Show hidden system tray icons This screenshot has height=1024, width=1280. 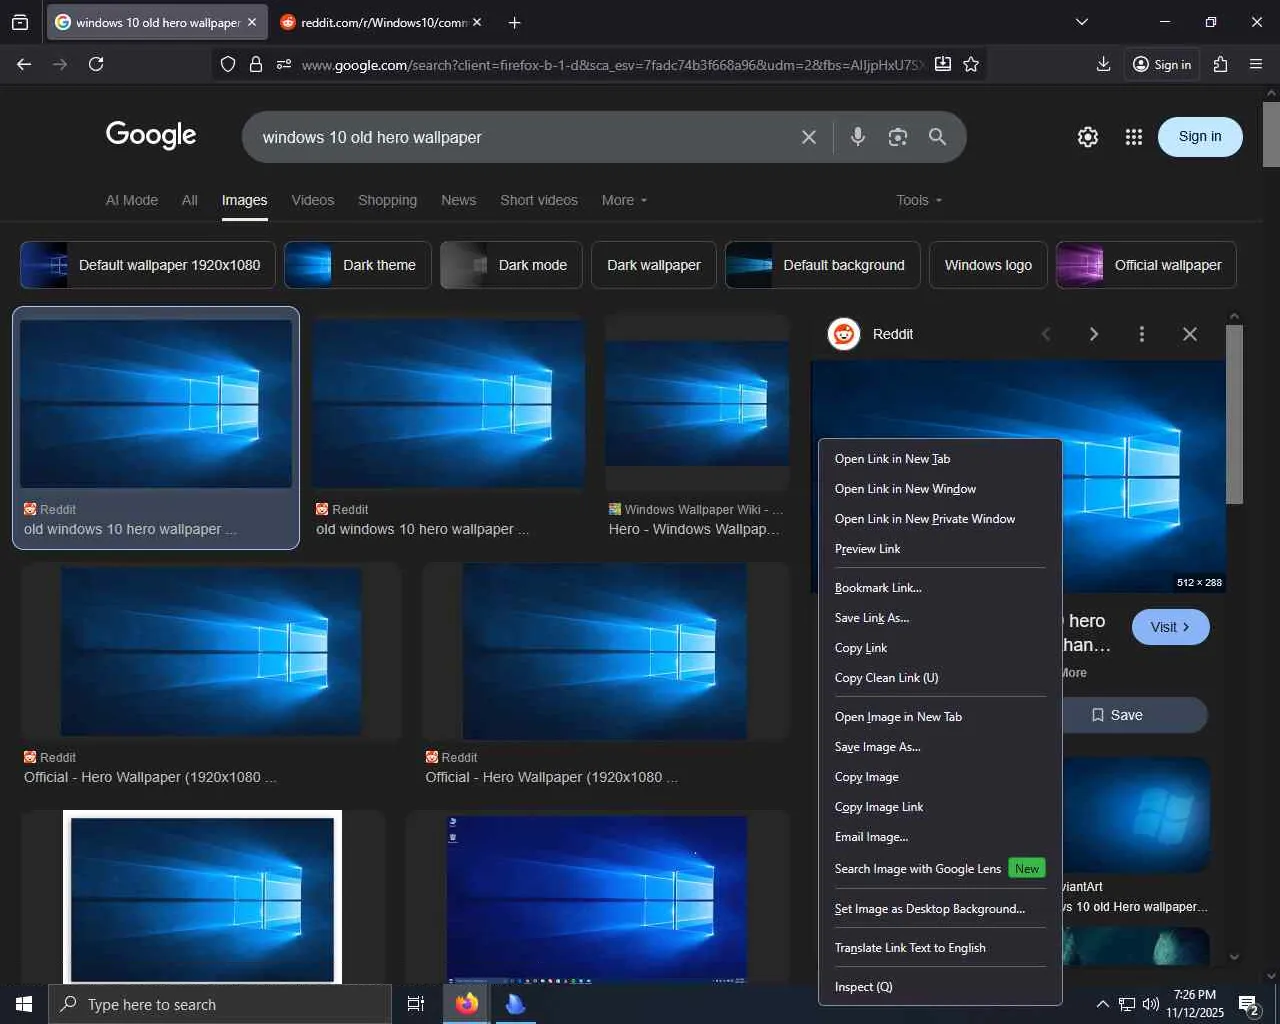point(1102,1004)
